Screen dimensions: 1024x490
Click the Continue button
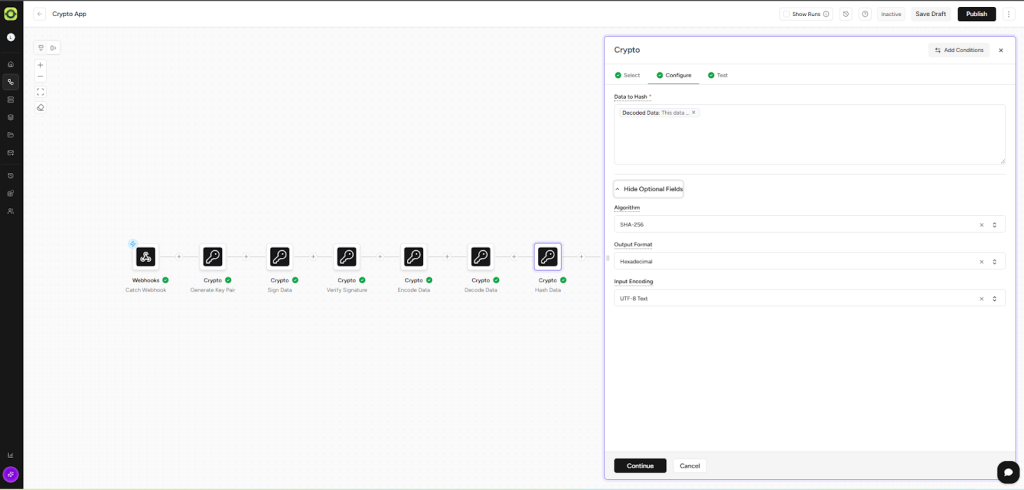[640, 466]
